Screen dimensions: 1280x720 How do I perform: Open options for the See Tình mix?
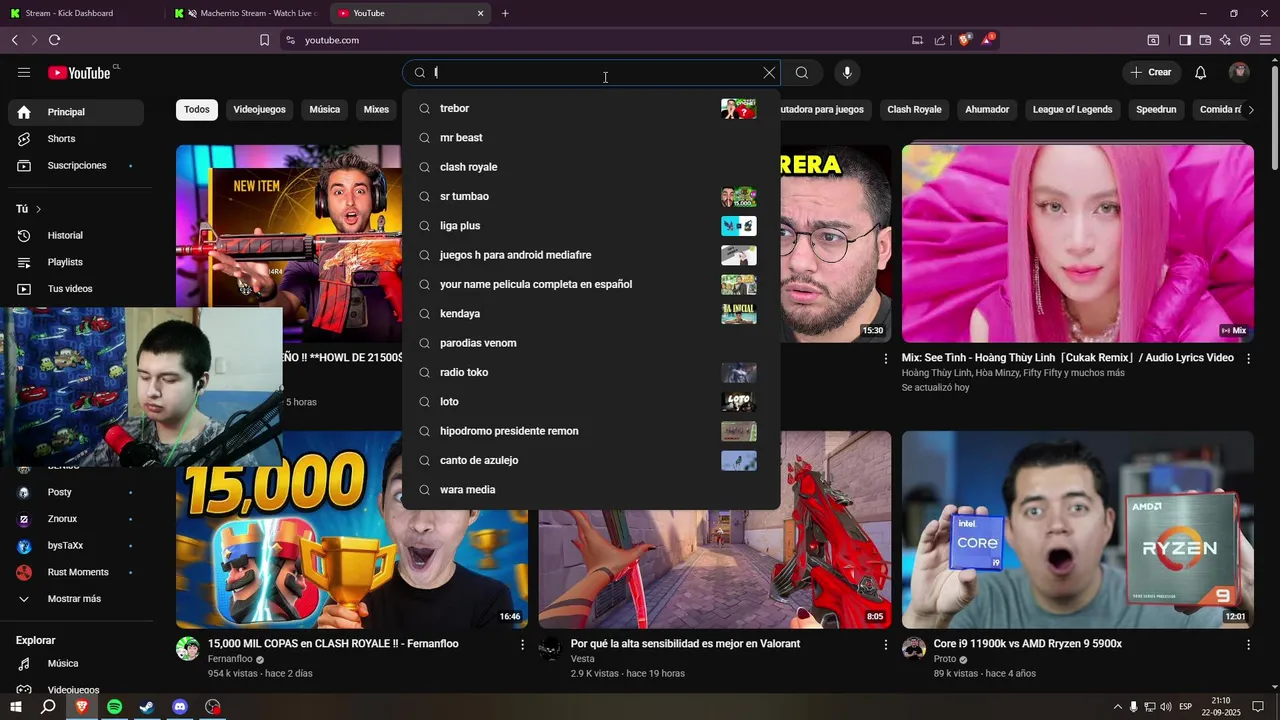click(1248, 359)
